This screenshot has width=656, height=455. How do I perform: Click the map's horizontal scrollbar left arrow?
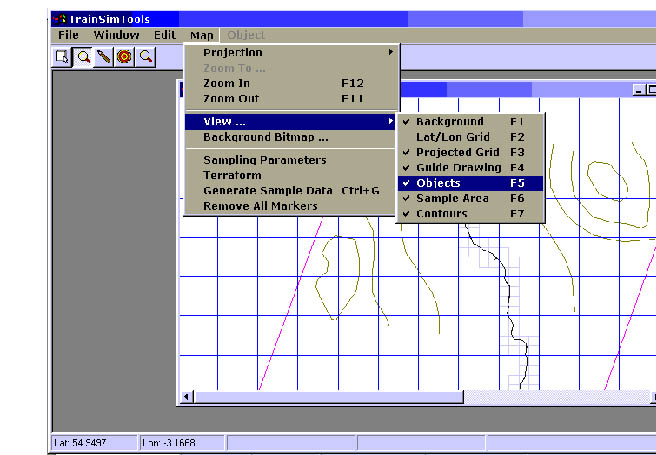coord(187,397)
